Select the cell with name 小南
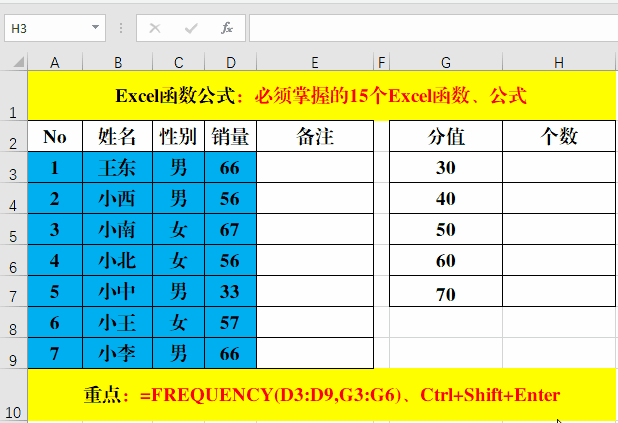The width and height of the screenshot is (618, 423). (x=117, y=229)
